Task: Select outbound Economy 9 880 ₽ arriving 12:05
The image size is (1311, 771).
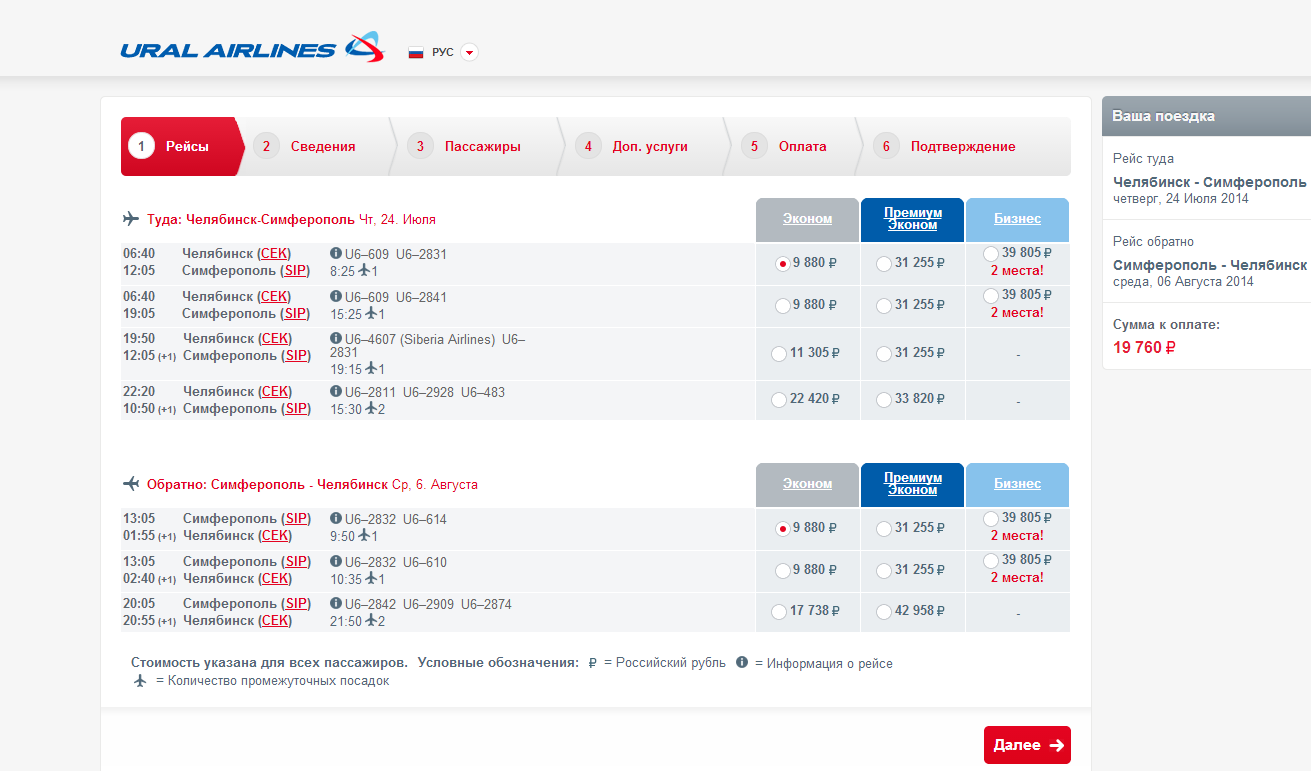Action: point(783,264)
